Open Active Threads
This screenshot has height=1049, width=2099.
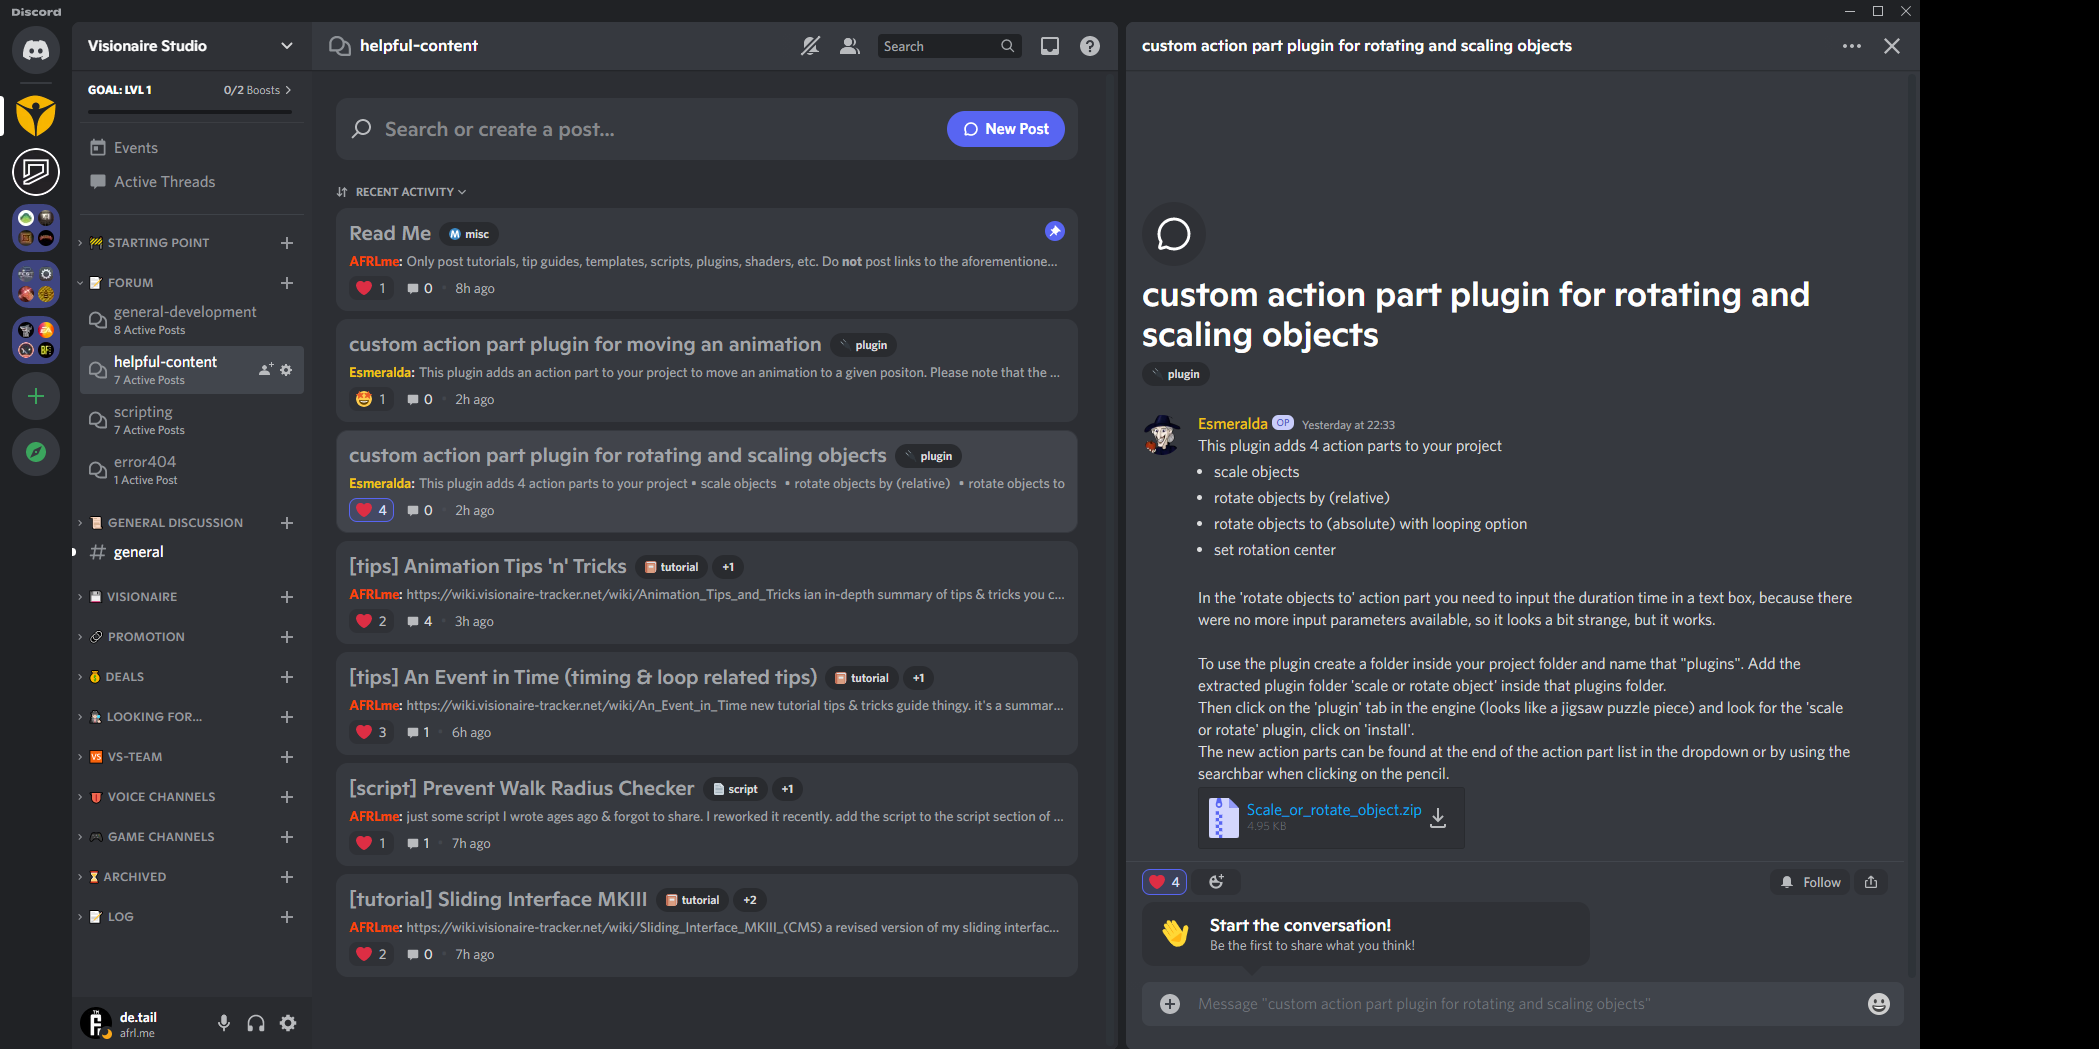click(192, 182)
